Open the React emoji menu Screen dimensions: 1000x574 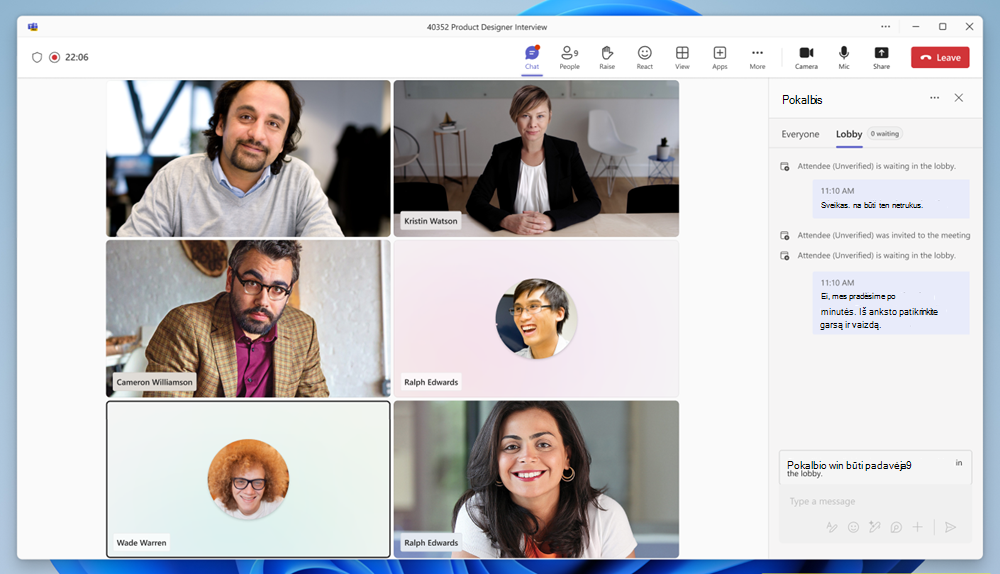coord(645,57)
